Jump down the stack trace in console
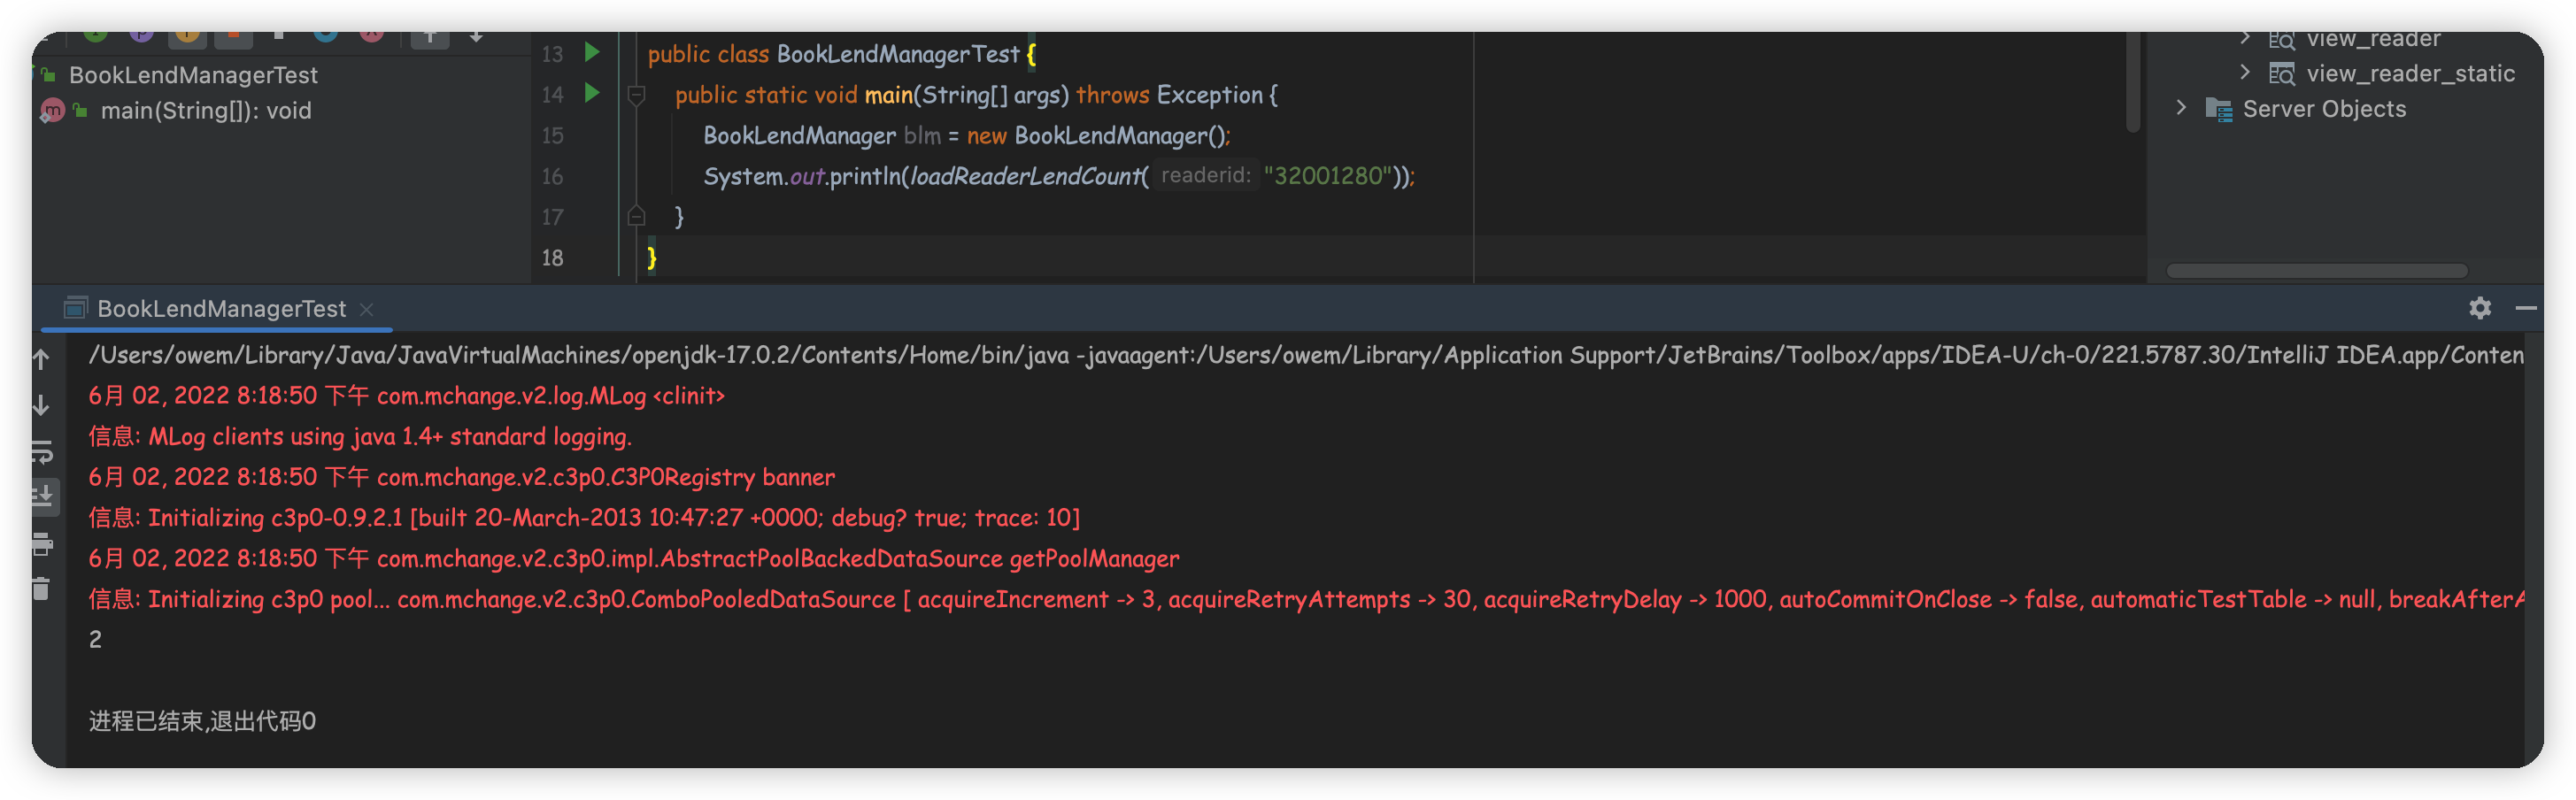Screen dimensions: 2576x800 41,405
